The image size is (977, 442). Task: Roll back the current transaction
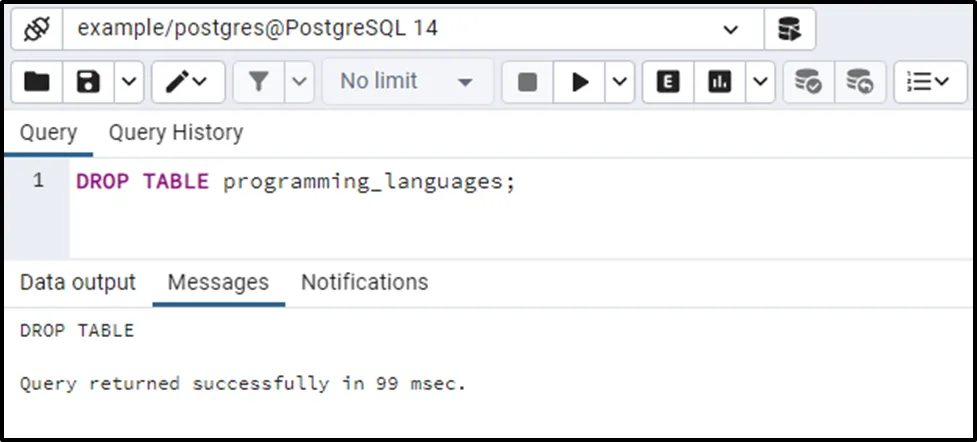pos(858,82)
